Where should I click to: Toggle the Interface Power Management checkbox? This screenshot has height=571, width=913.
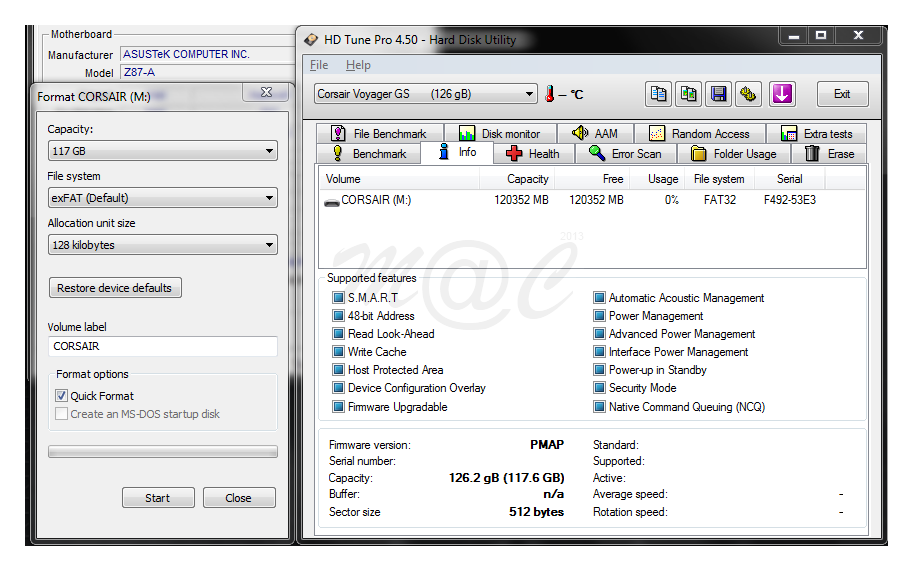pos(599,352)
